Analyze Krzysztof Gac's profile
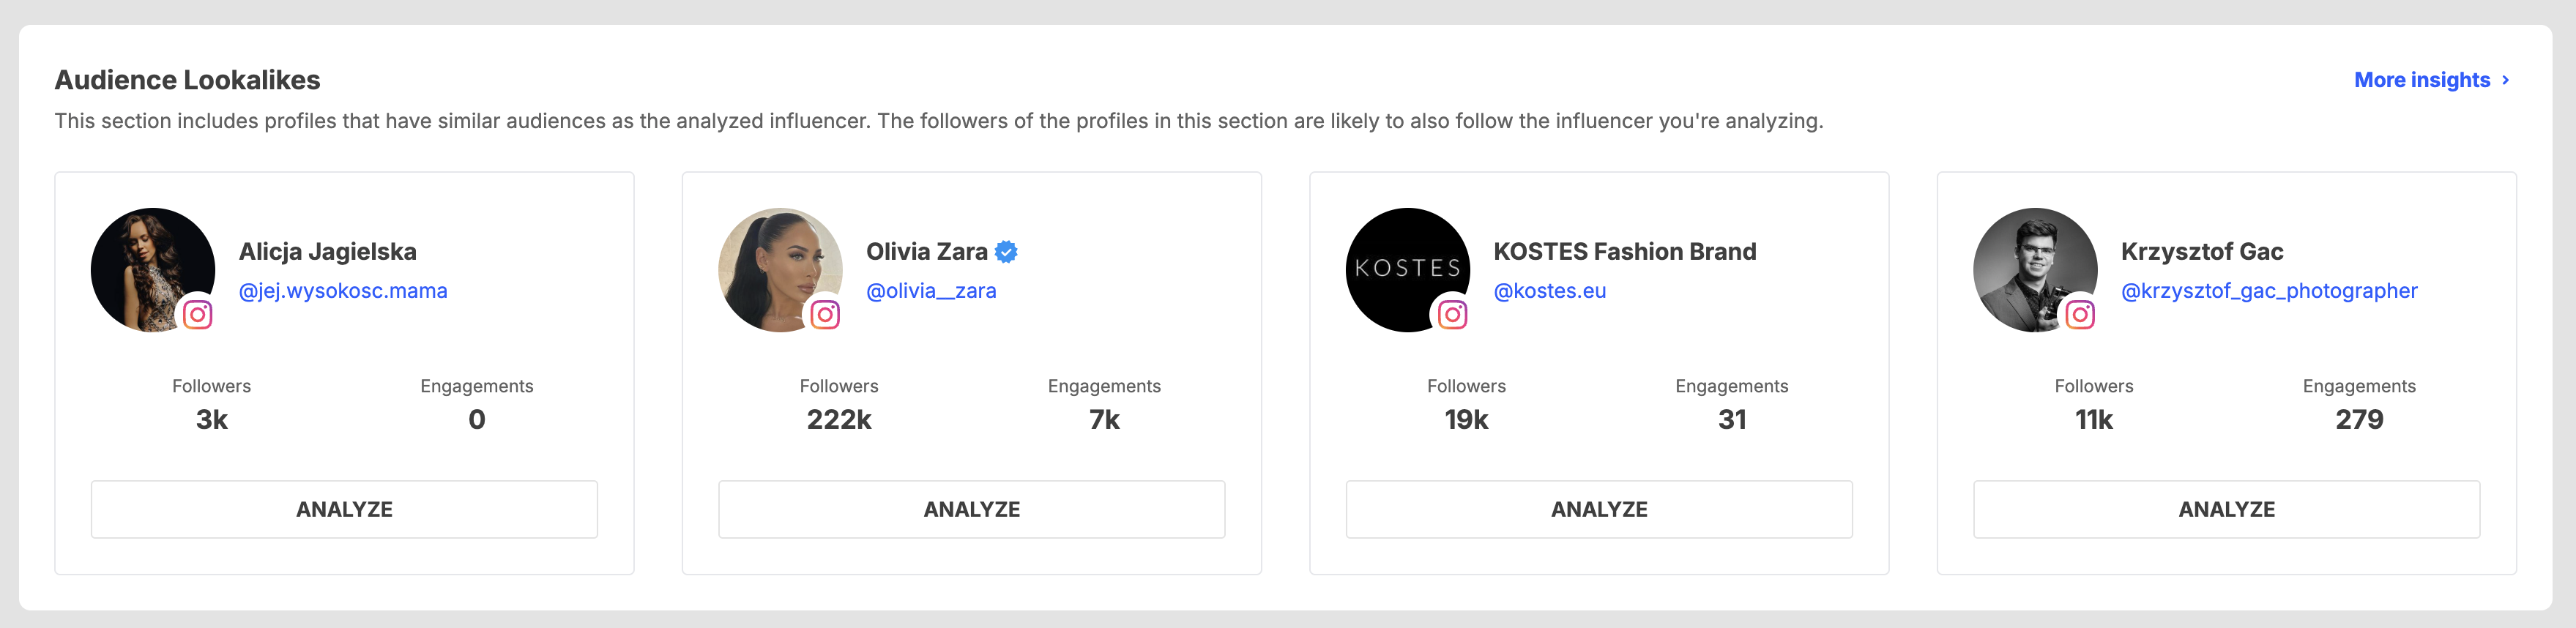This screenshot has width=2576, height=628. (x=2226, y=509)
